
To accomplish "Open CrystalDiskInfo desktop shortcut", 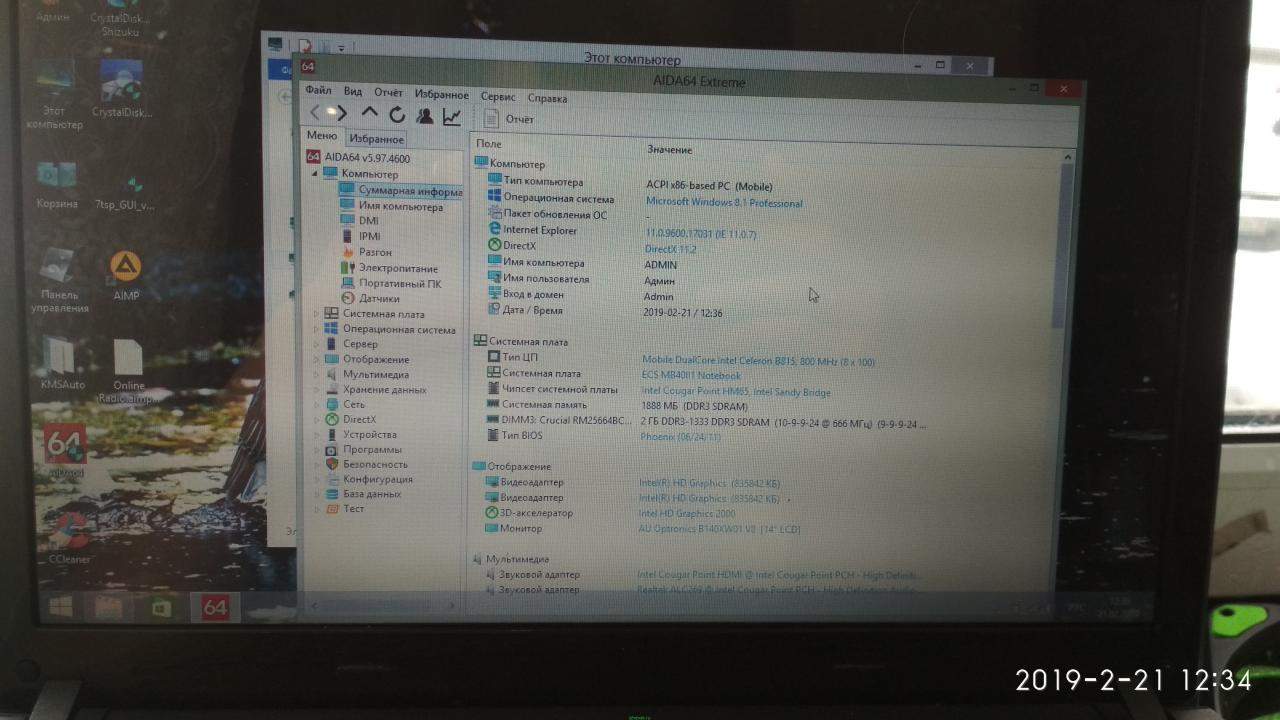I will coord(121,90).
